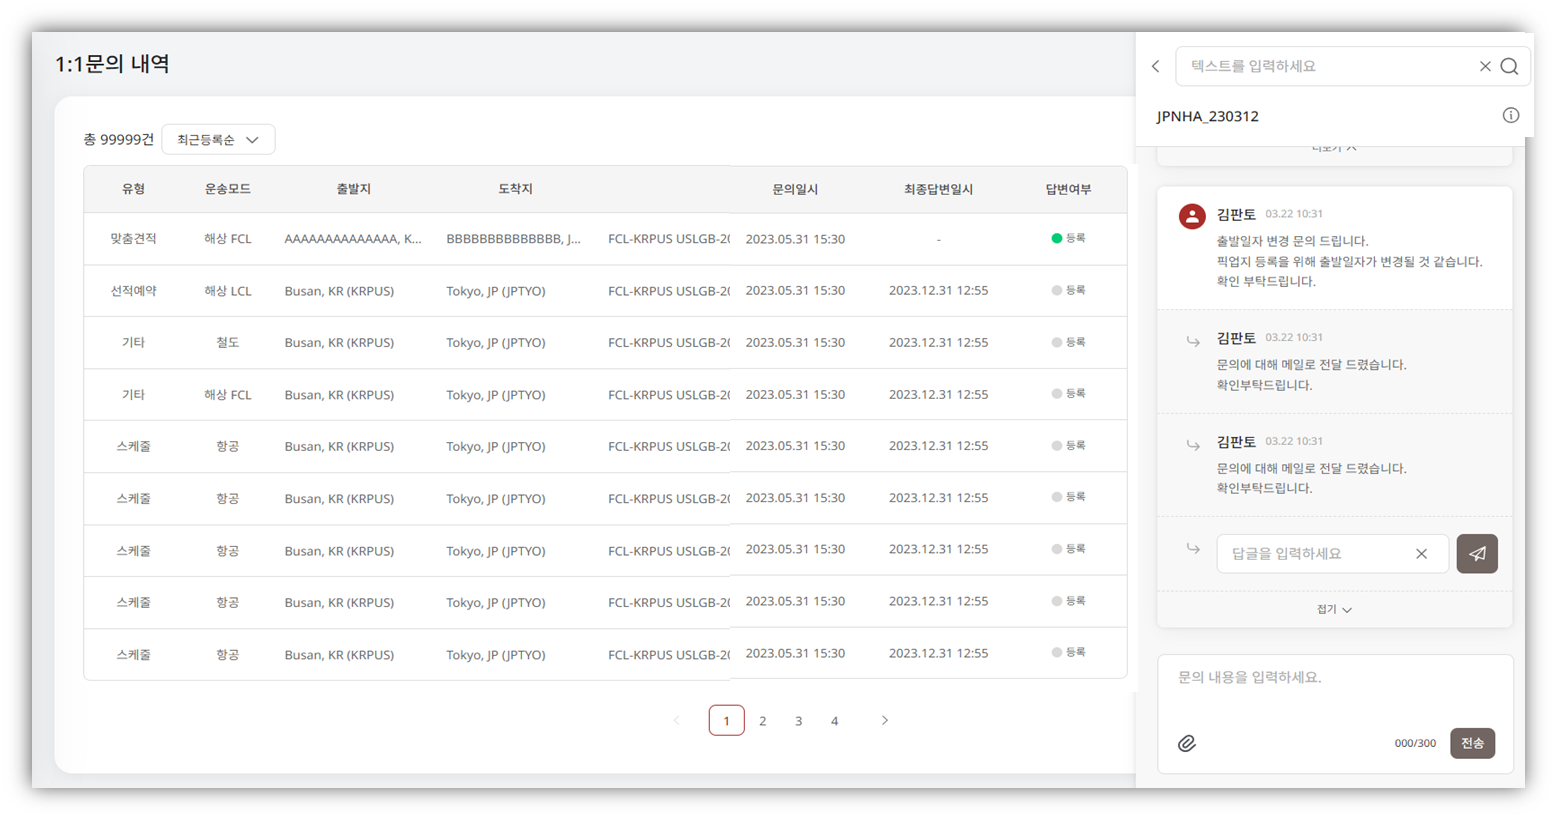Click the 더보기 expander at thread top
This screenshot has height=820, width=1557.
pos(1334,148)
